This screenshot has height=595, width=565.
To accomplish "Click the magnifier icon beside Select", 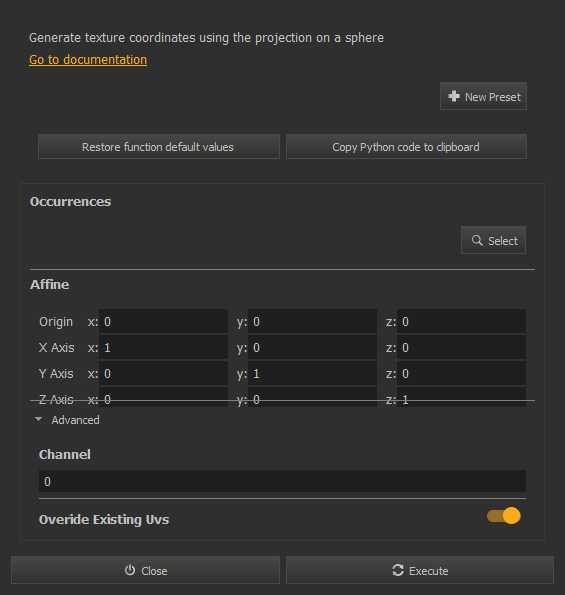I will coord(477,240).
